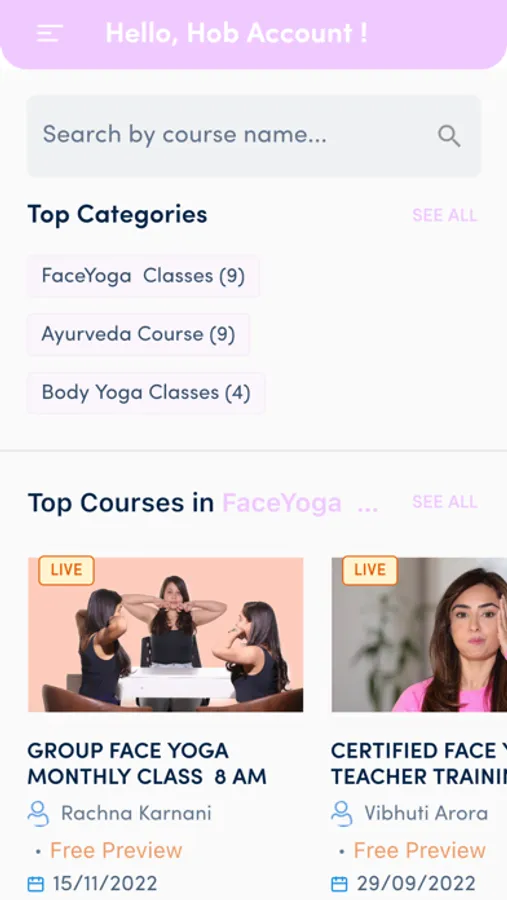Tap Free Preview under Rachna Karnani
This screenshot has height=900, width=507.
click(x=116, y=850)
